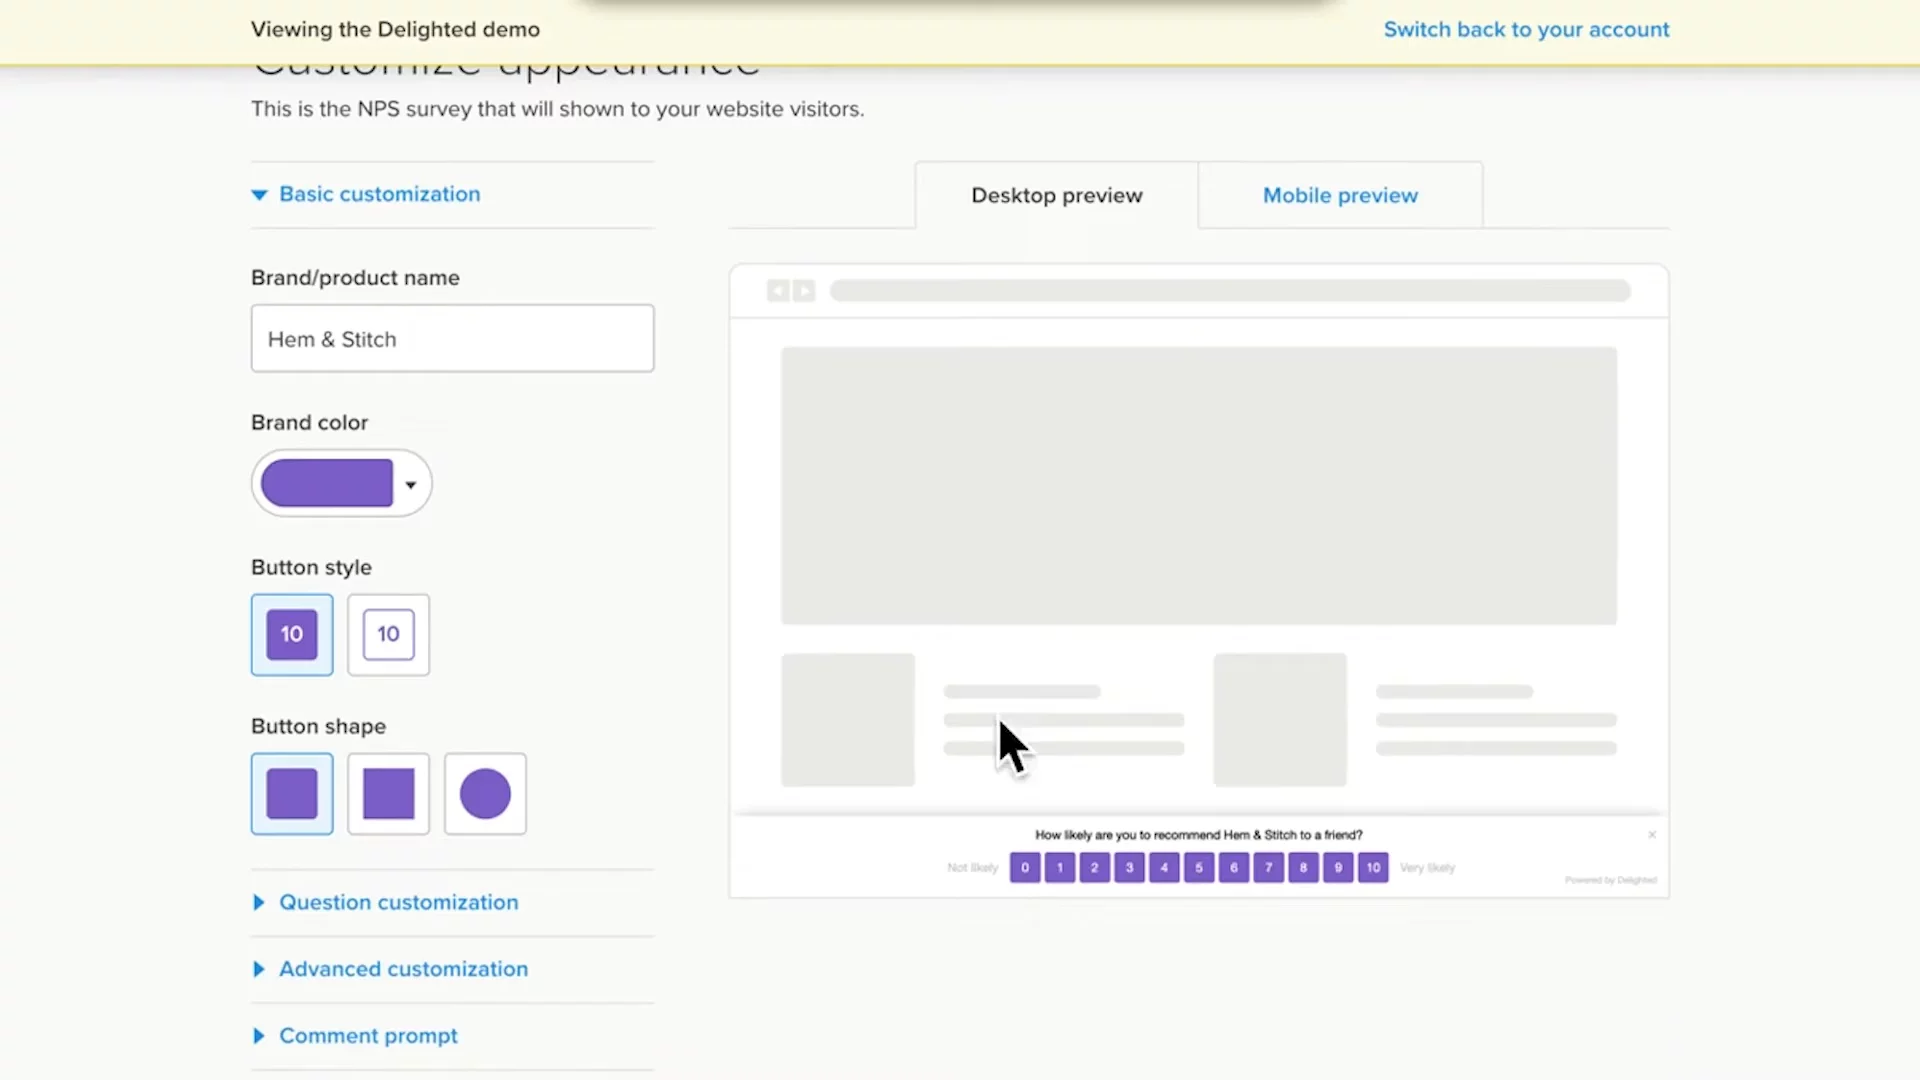The height and width of the screenshot is (1080, 1920).
Task: Collapse the Basic customization section
Action: click(x=379, y=194)
